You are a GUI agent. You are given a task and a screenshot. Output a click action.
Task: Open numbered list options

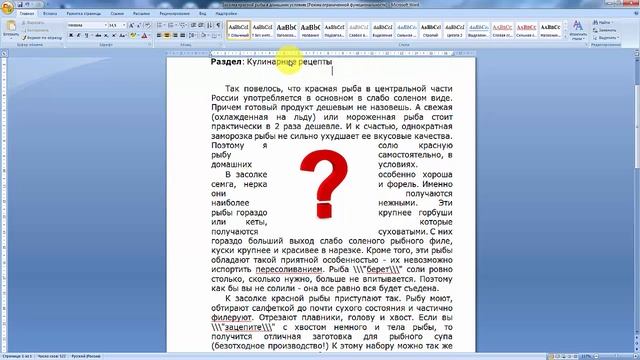point(171,25)
